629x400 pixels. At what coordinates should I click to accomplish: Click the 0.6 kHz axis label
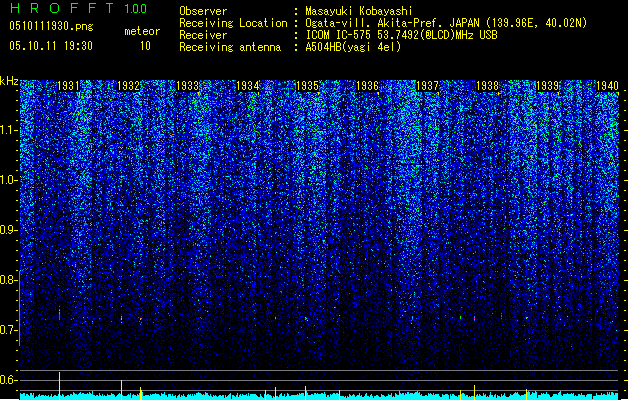point(8,380)
